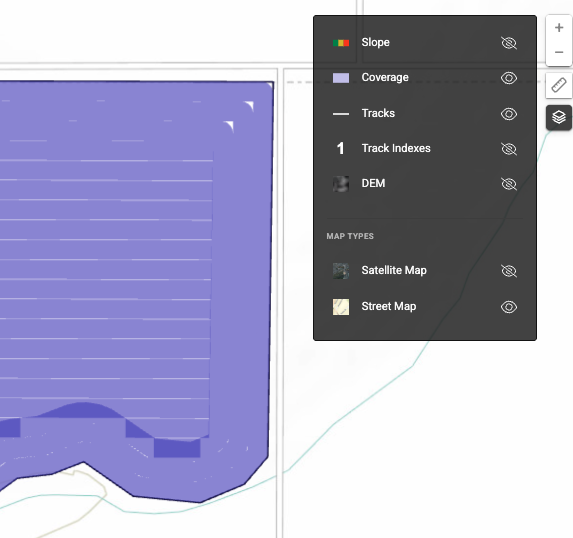Viewport: 573px width, 538px height.
Task: Click the Slope color gradient icon
Action: pyautogui.click(x=341, y=43)
